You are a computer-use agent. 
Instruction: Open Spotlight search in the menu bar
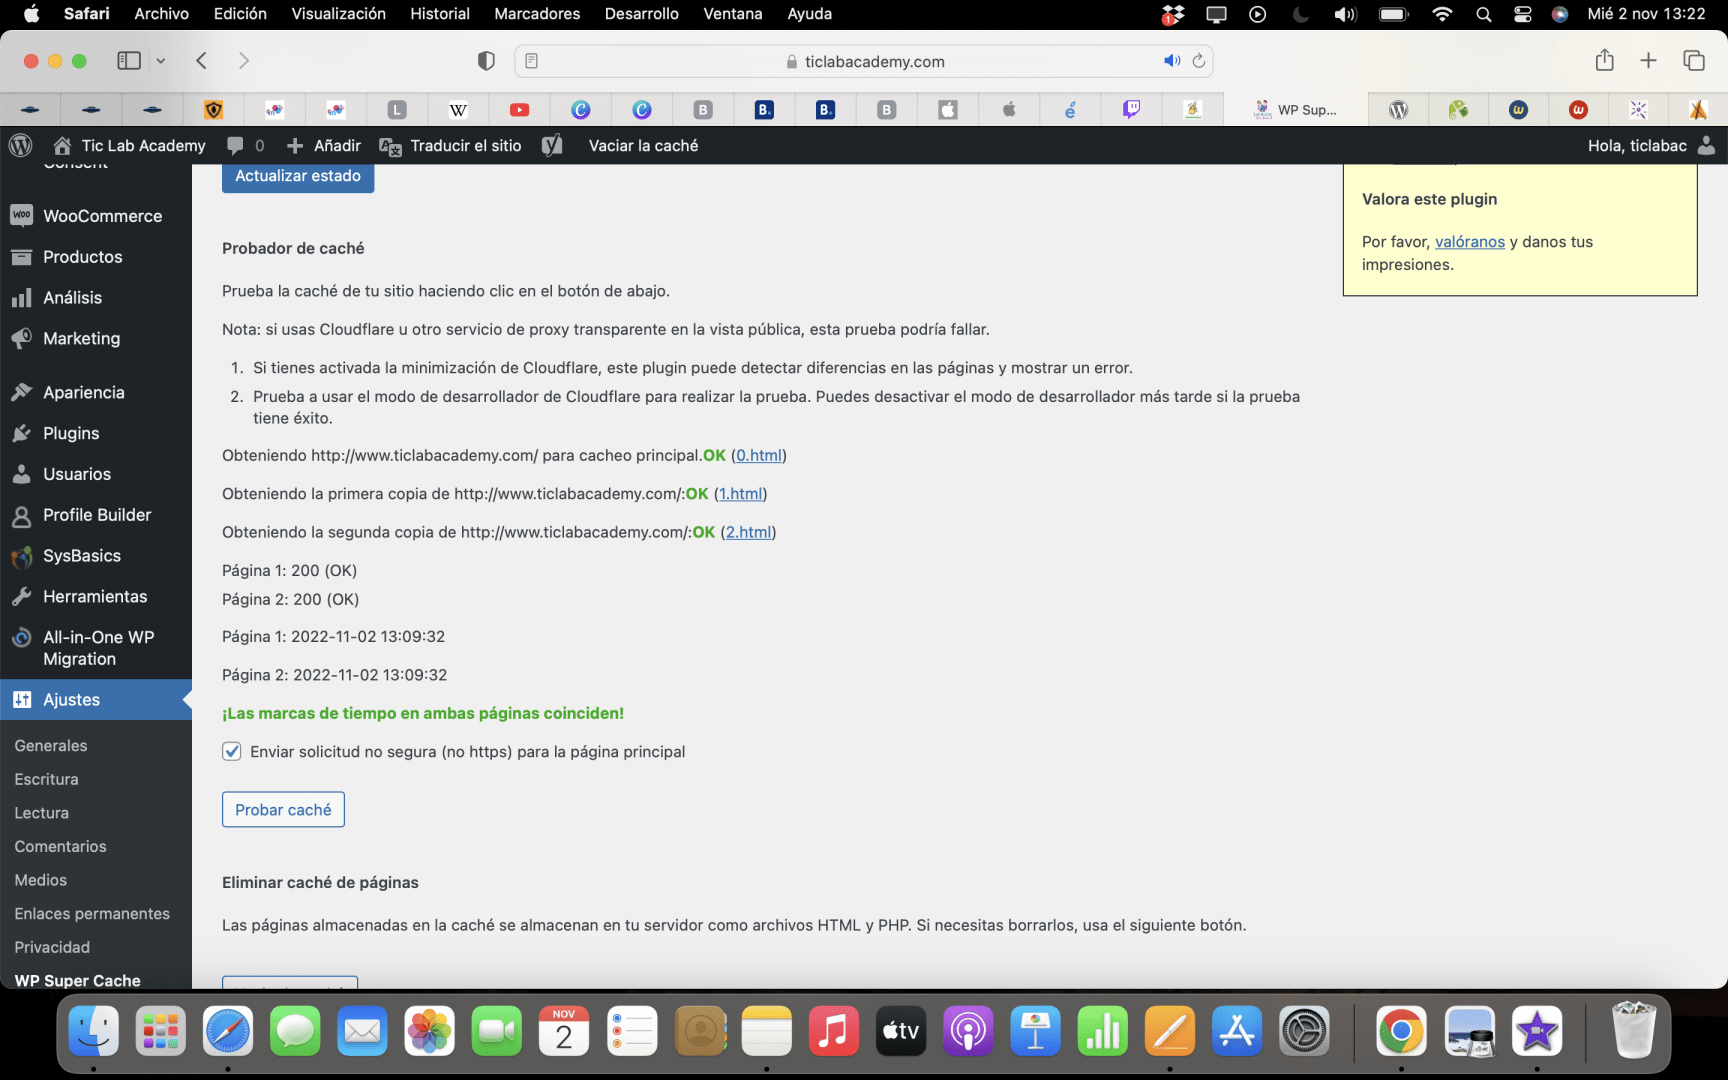(1484, 14)
